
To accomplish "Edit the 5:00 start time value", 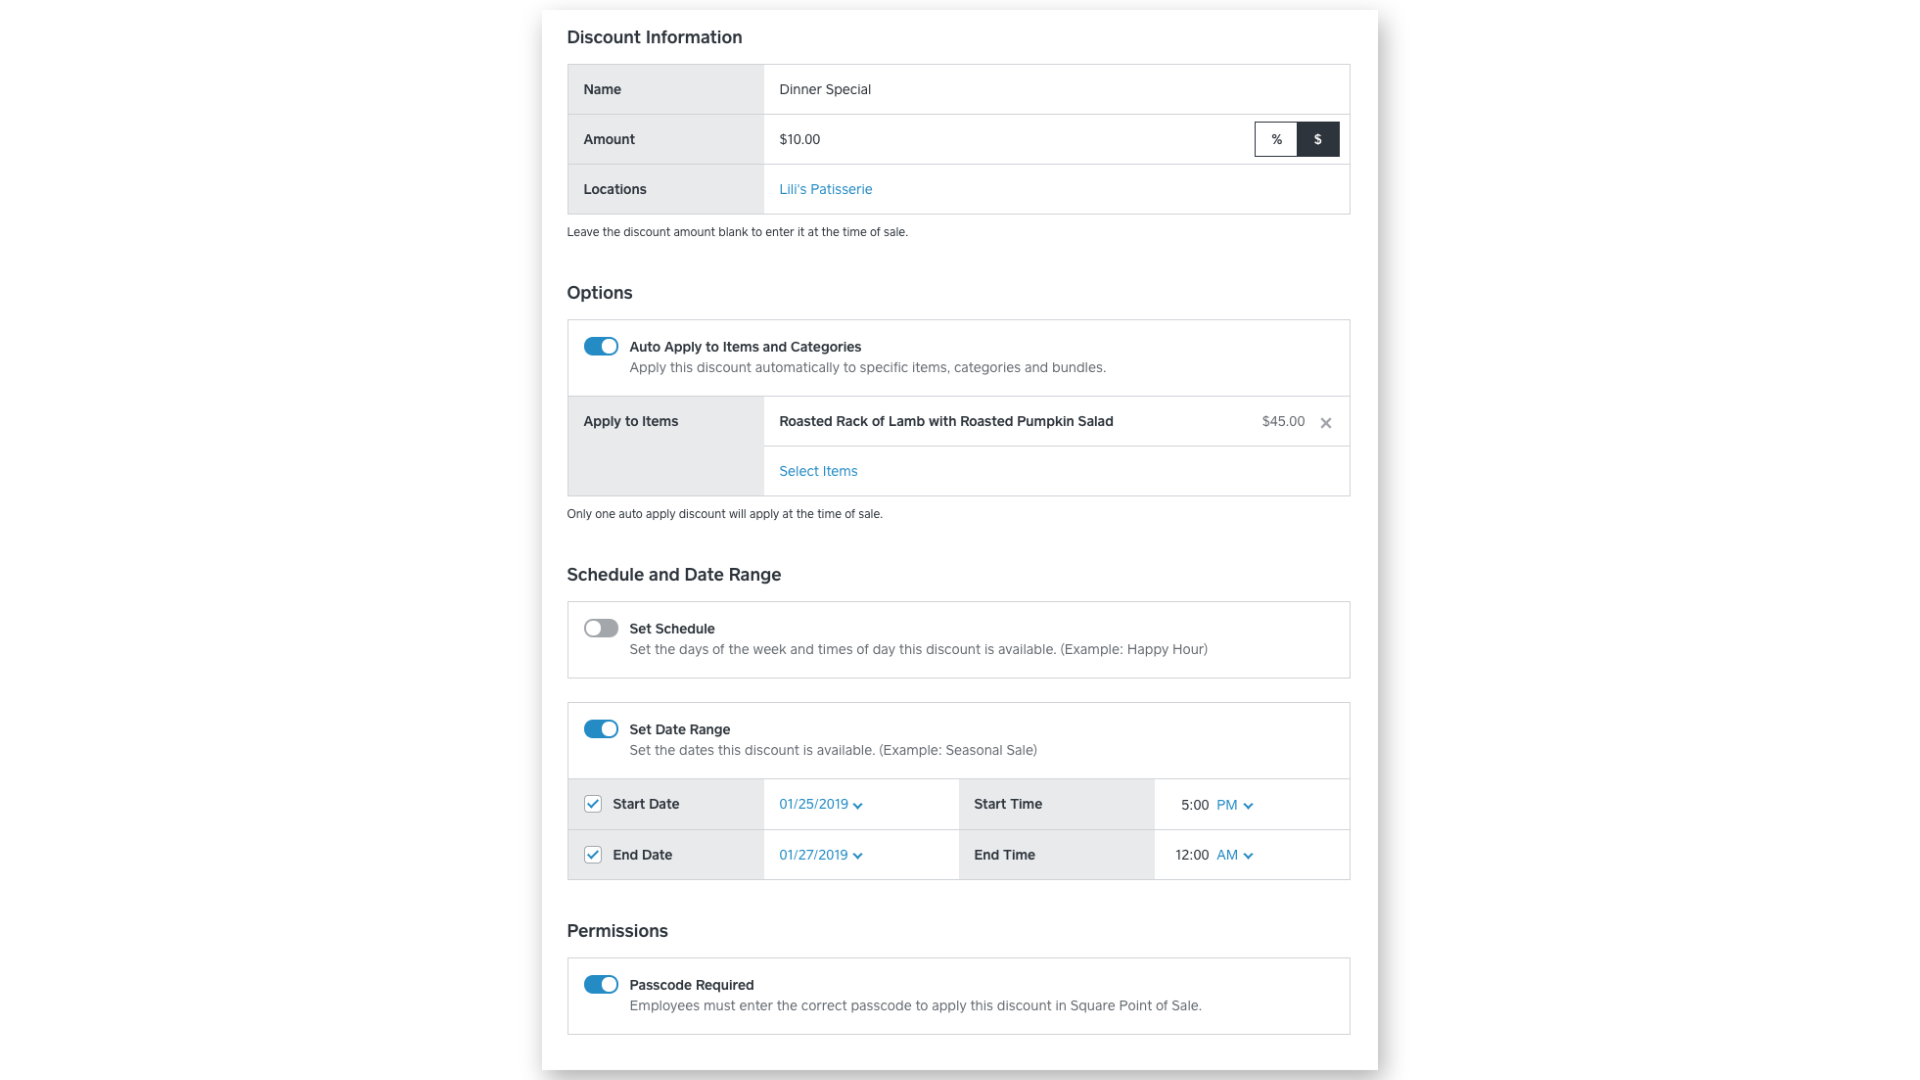I will point(1194,805).
